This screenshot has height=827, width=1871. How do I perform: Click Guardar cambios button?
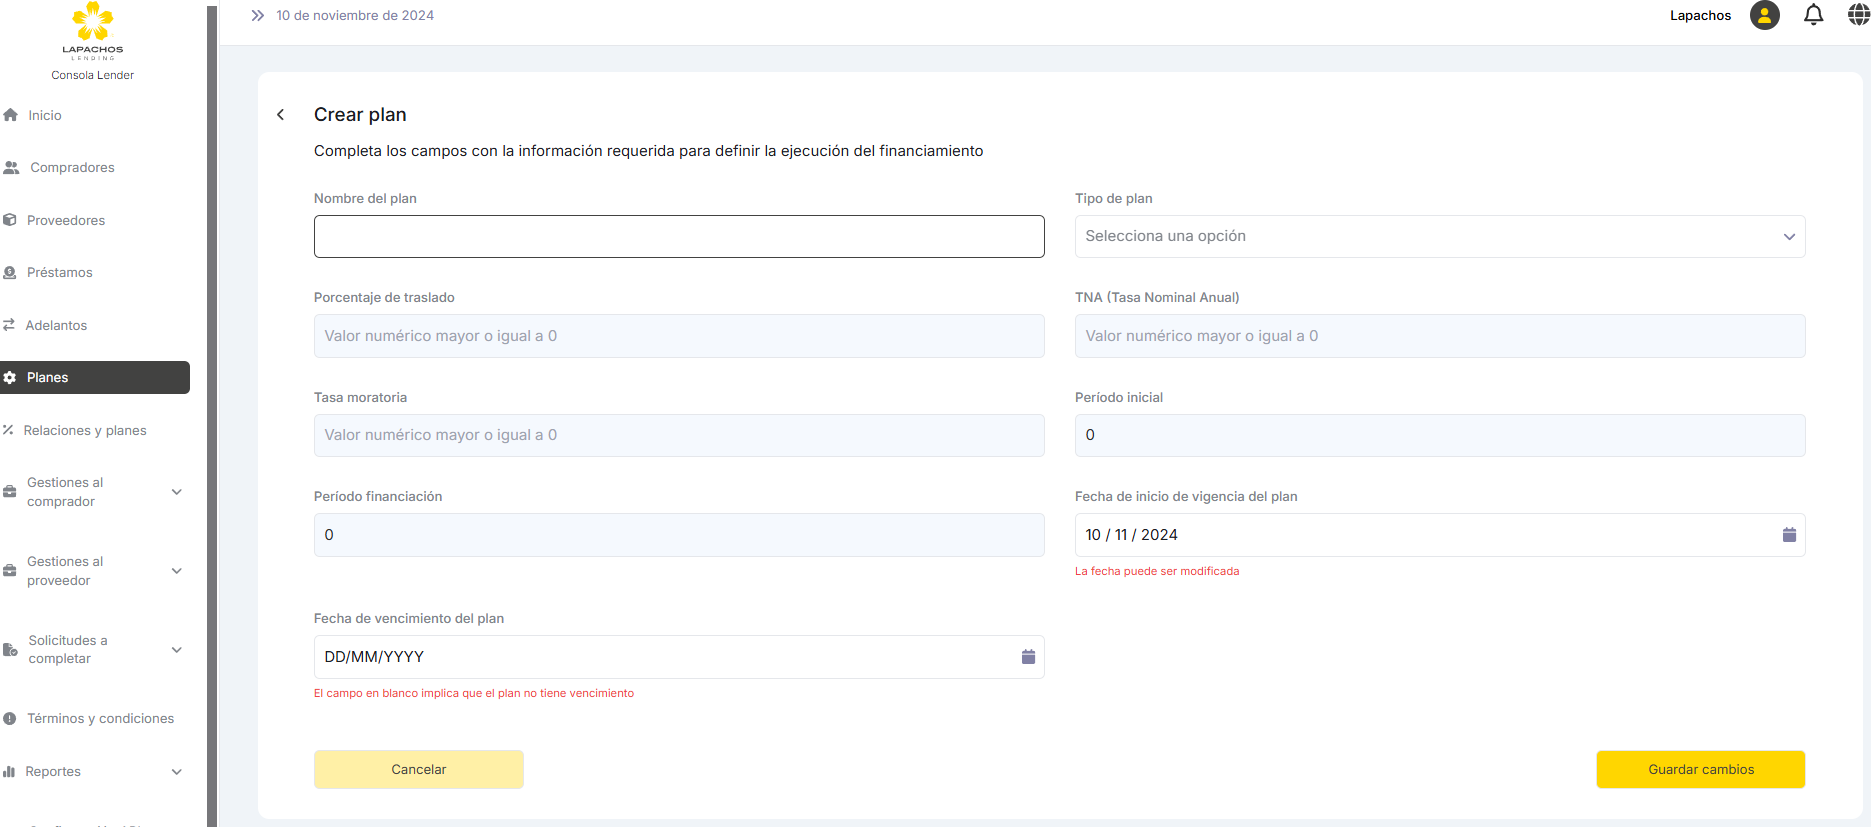[x=1700, y=769]
